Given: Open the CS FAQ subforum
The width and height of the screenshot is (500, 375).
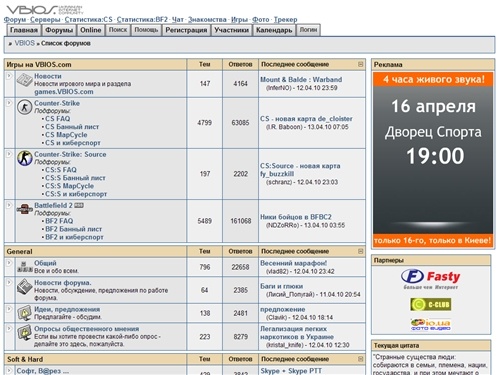Looking at the screenshot, I should 58,119.
